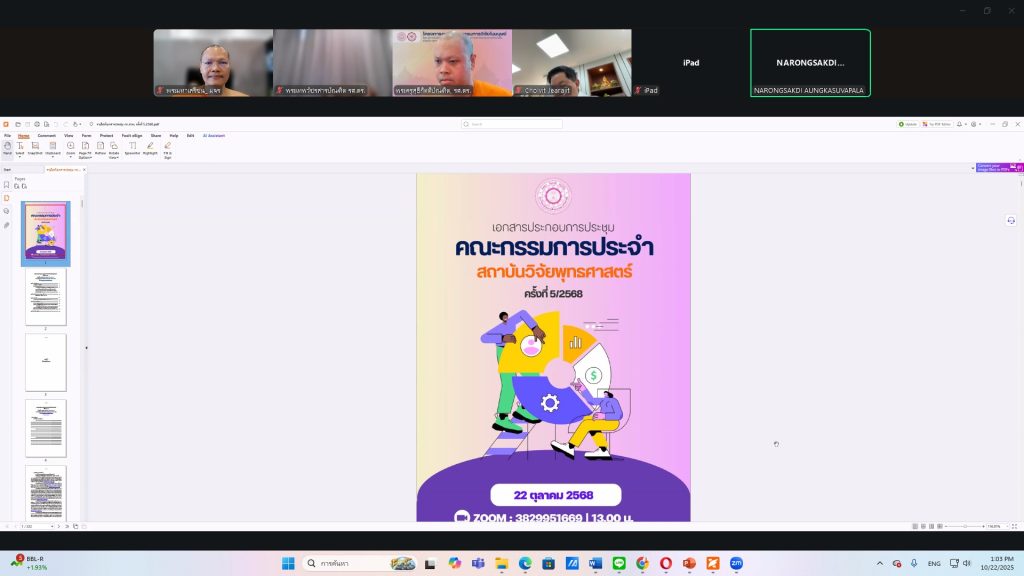
Task: Click the SnapShot tool icon
Action: point(36,147)
